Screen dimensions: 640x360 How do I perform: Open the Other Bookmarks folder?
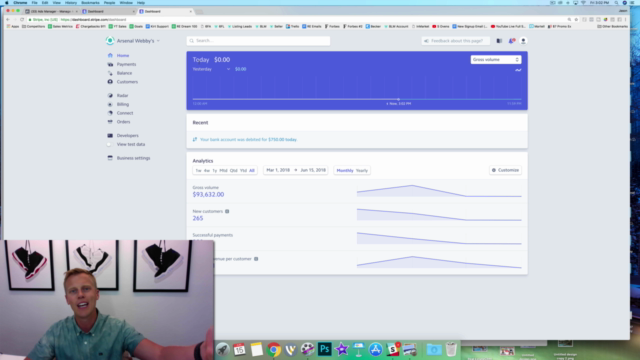[613, 27]
